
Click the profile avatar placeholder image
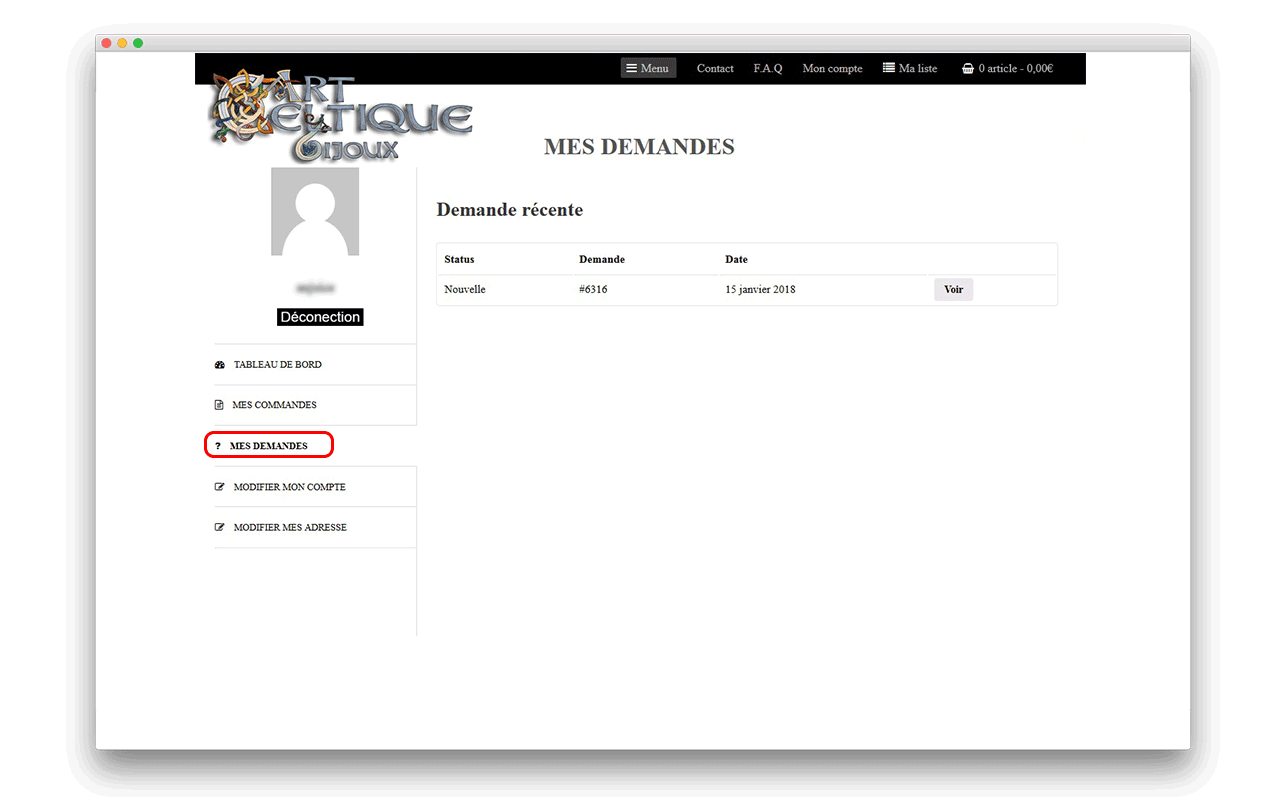[315, 212]
